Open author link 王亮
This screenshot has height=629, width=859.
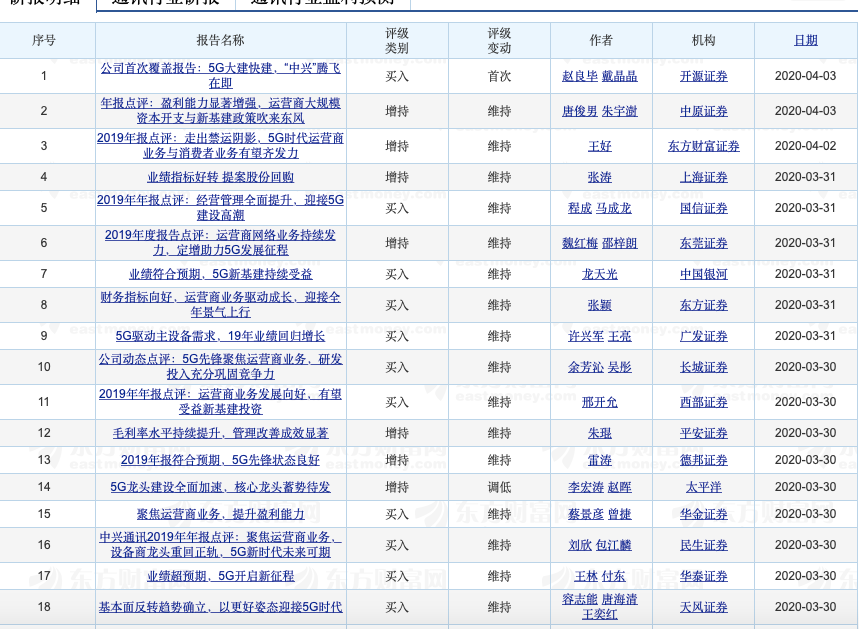pos(620,336)
